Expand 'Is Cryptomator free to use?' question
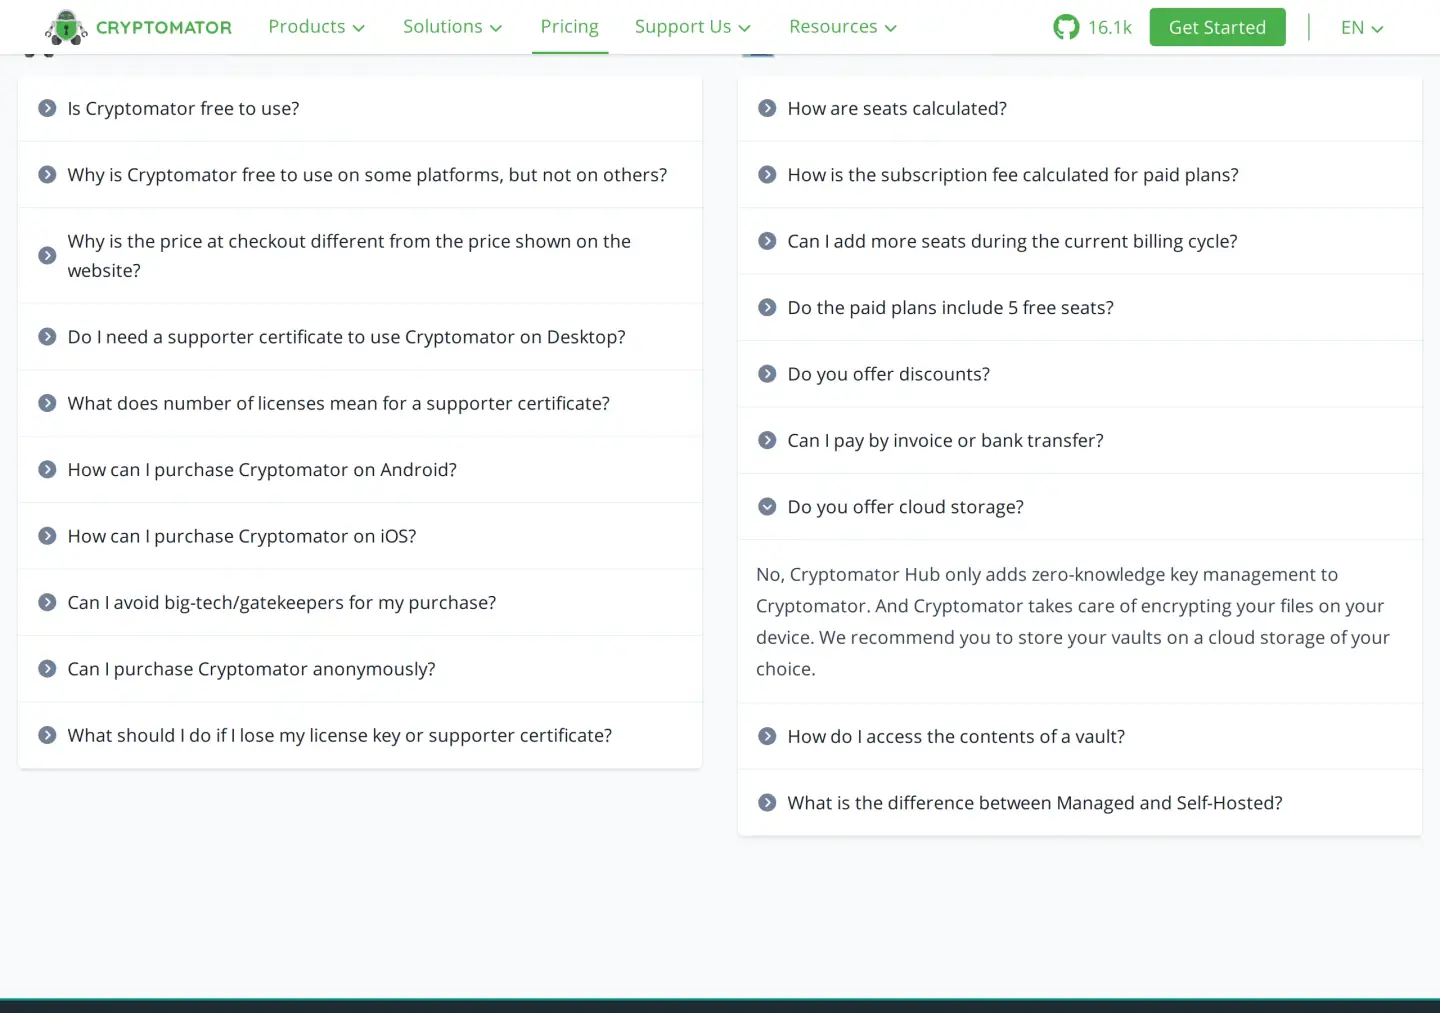 point(360,108)
